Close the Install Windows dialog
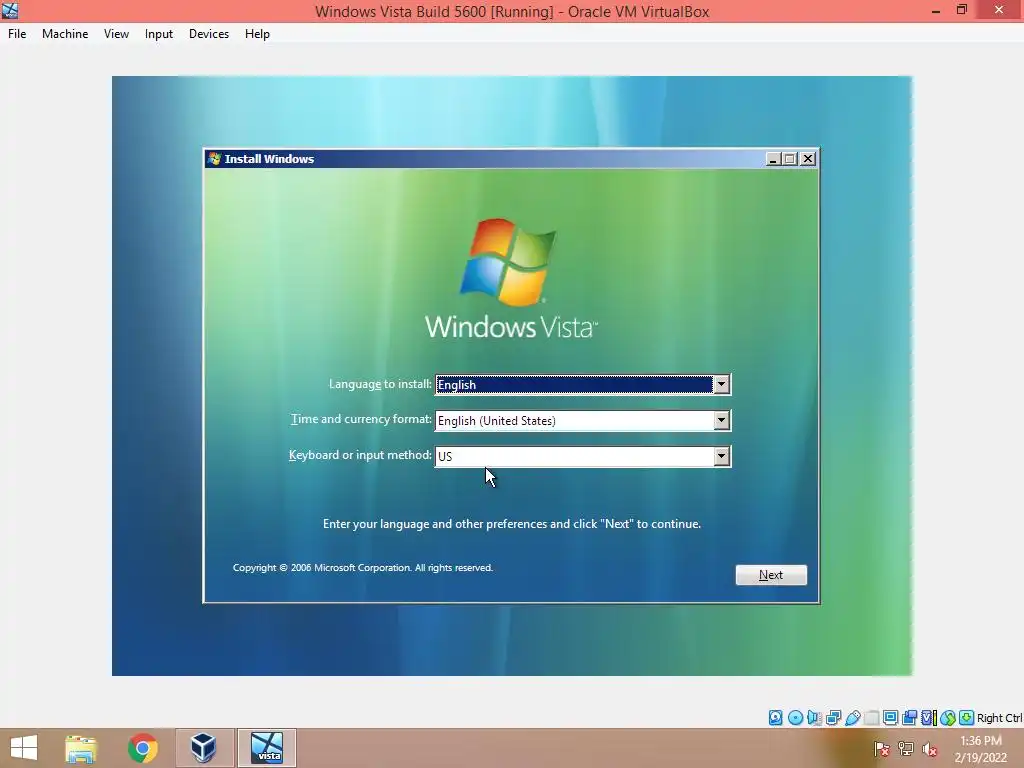This screenshot has height=768, width=1024. 808,159
